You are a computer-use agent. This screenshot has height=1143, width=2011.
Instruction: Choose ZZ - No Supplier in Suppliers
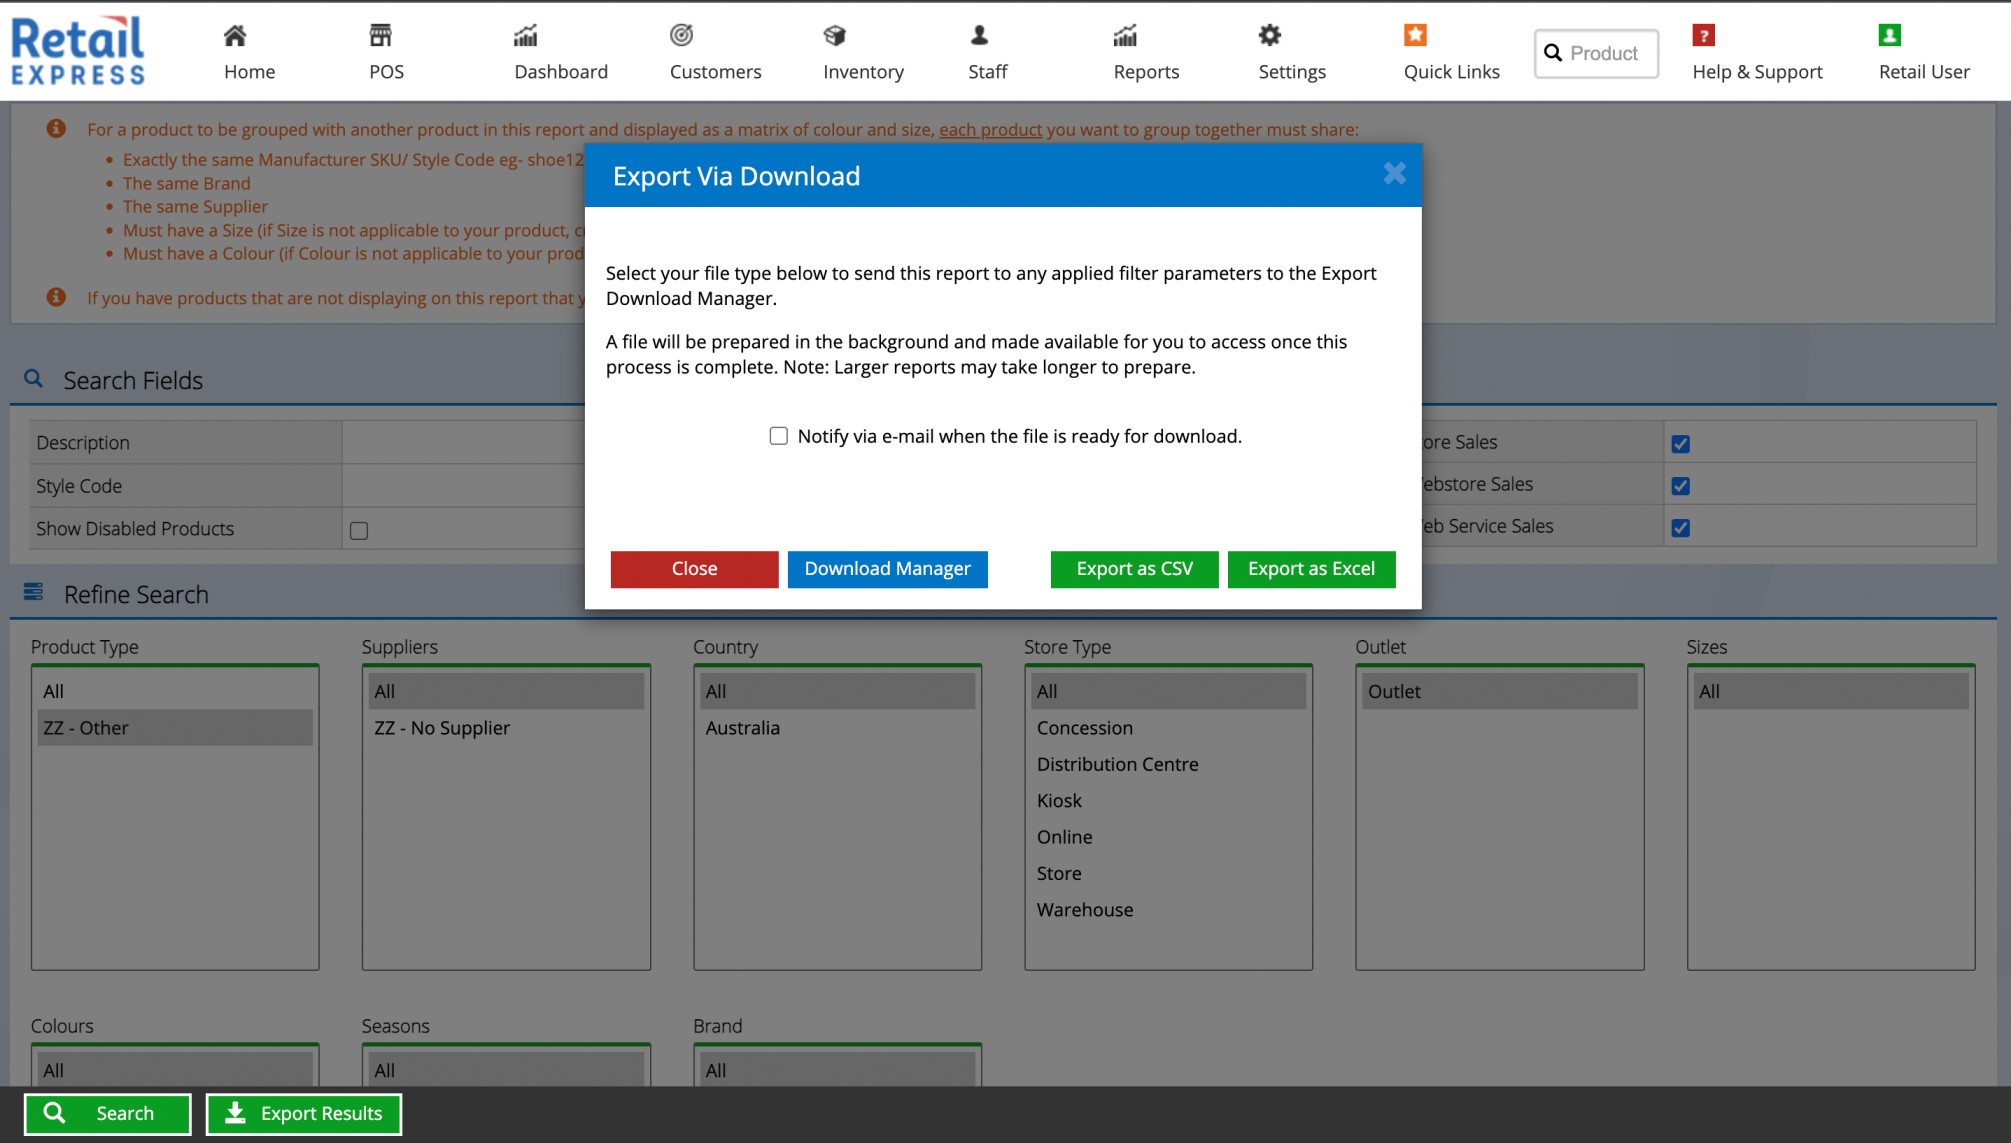[x=442, y=728]
